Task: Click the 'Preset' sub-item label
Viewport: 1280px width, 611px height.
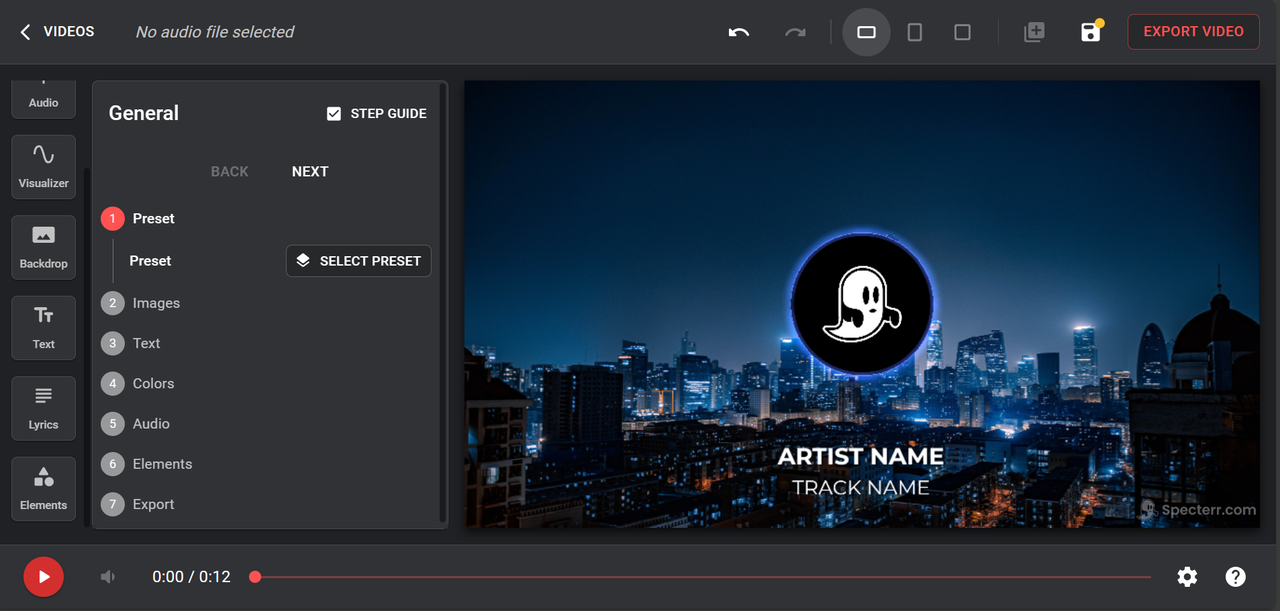Action: pos(150,261)
